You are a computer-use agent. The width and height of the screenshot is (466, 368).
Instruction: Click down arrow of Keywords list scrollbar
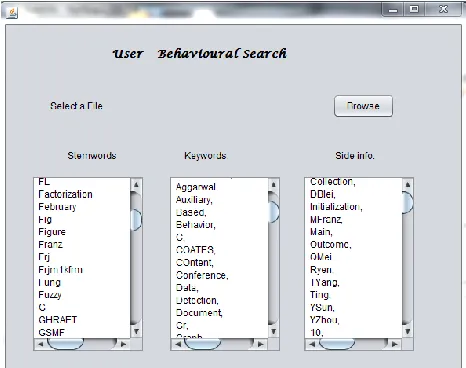(273, 331)
